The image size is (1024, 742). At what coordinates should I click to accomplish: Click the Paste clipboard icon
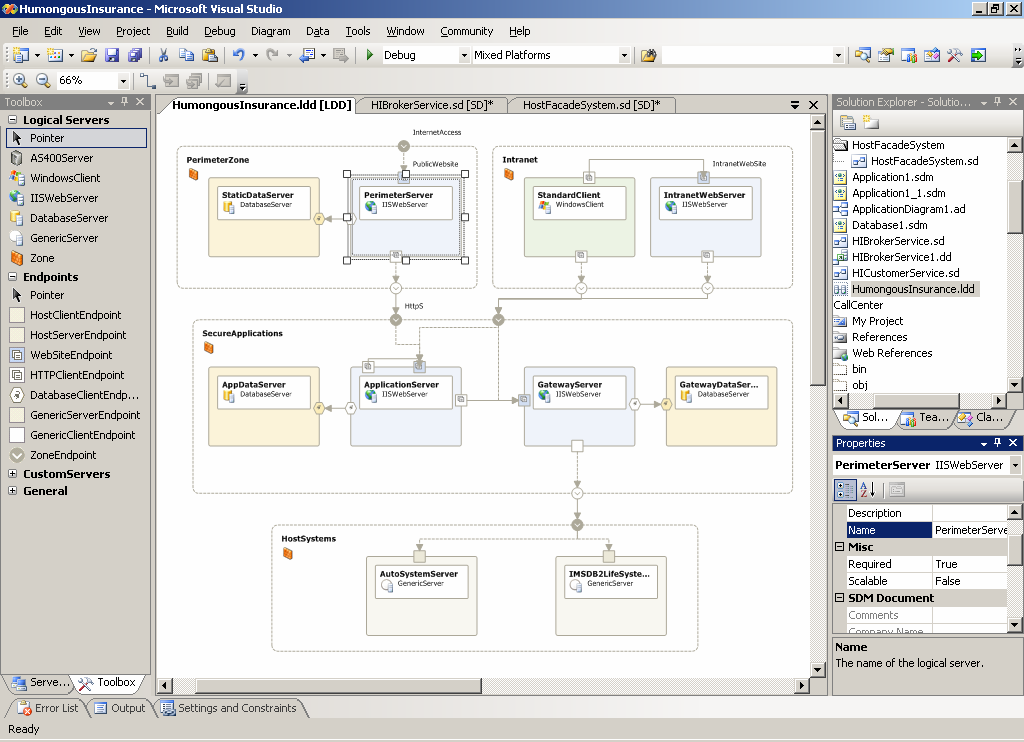click(210, 56)
